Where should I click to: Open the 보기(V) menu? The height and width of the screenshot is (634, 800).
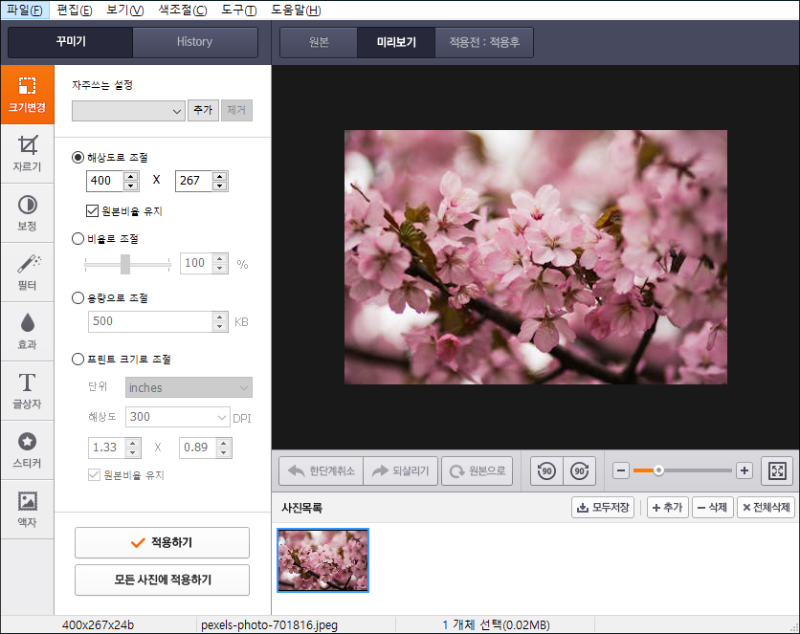(125, 10)
